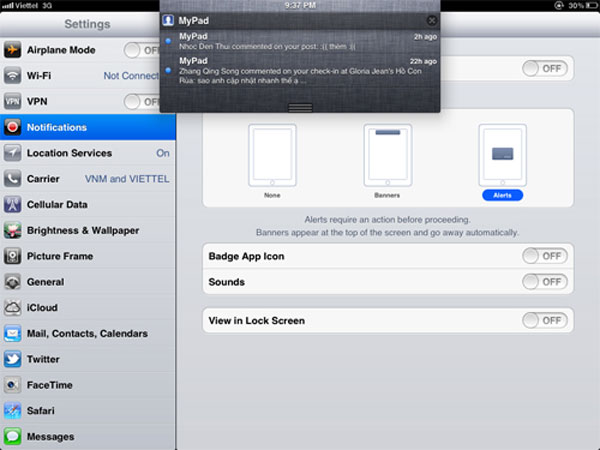The width and height of the screenshot is (600, 450).
Task: Grab the Notification Center pull handle
Action: pos(300,108)
